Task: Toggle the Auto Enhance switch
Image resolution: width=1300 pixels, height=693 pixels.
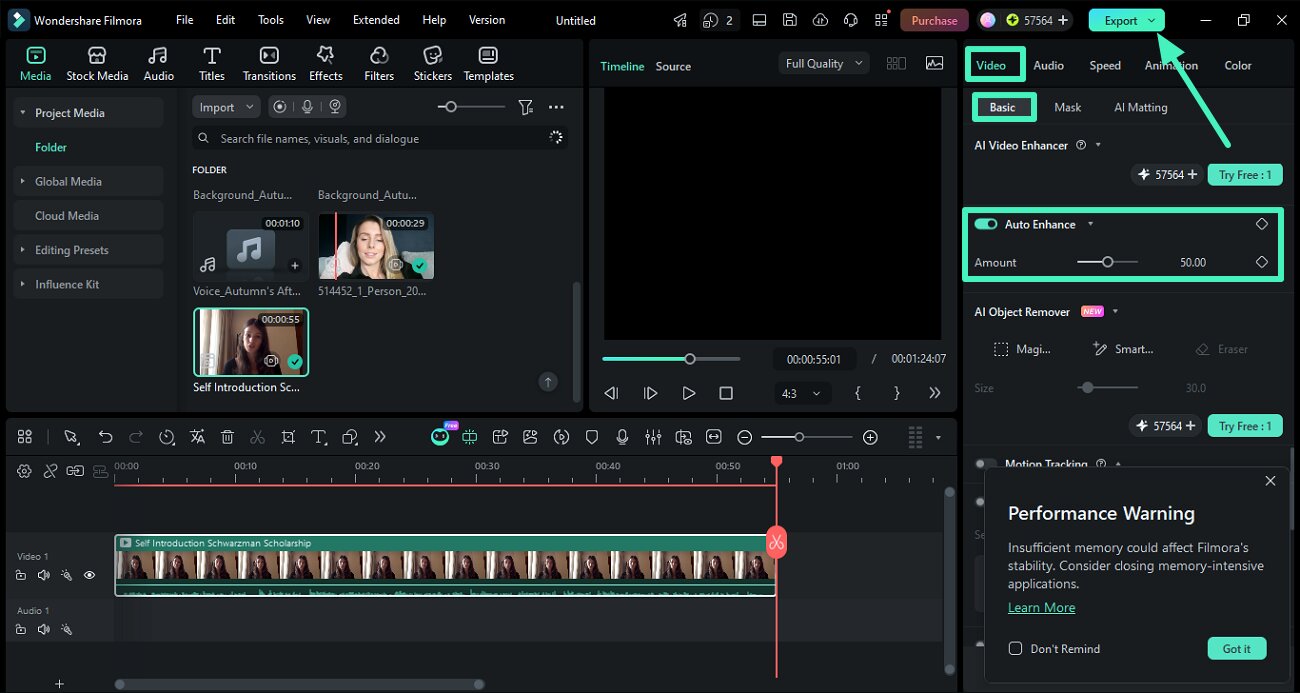Action: [986, 224]
